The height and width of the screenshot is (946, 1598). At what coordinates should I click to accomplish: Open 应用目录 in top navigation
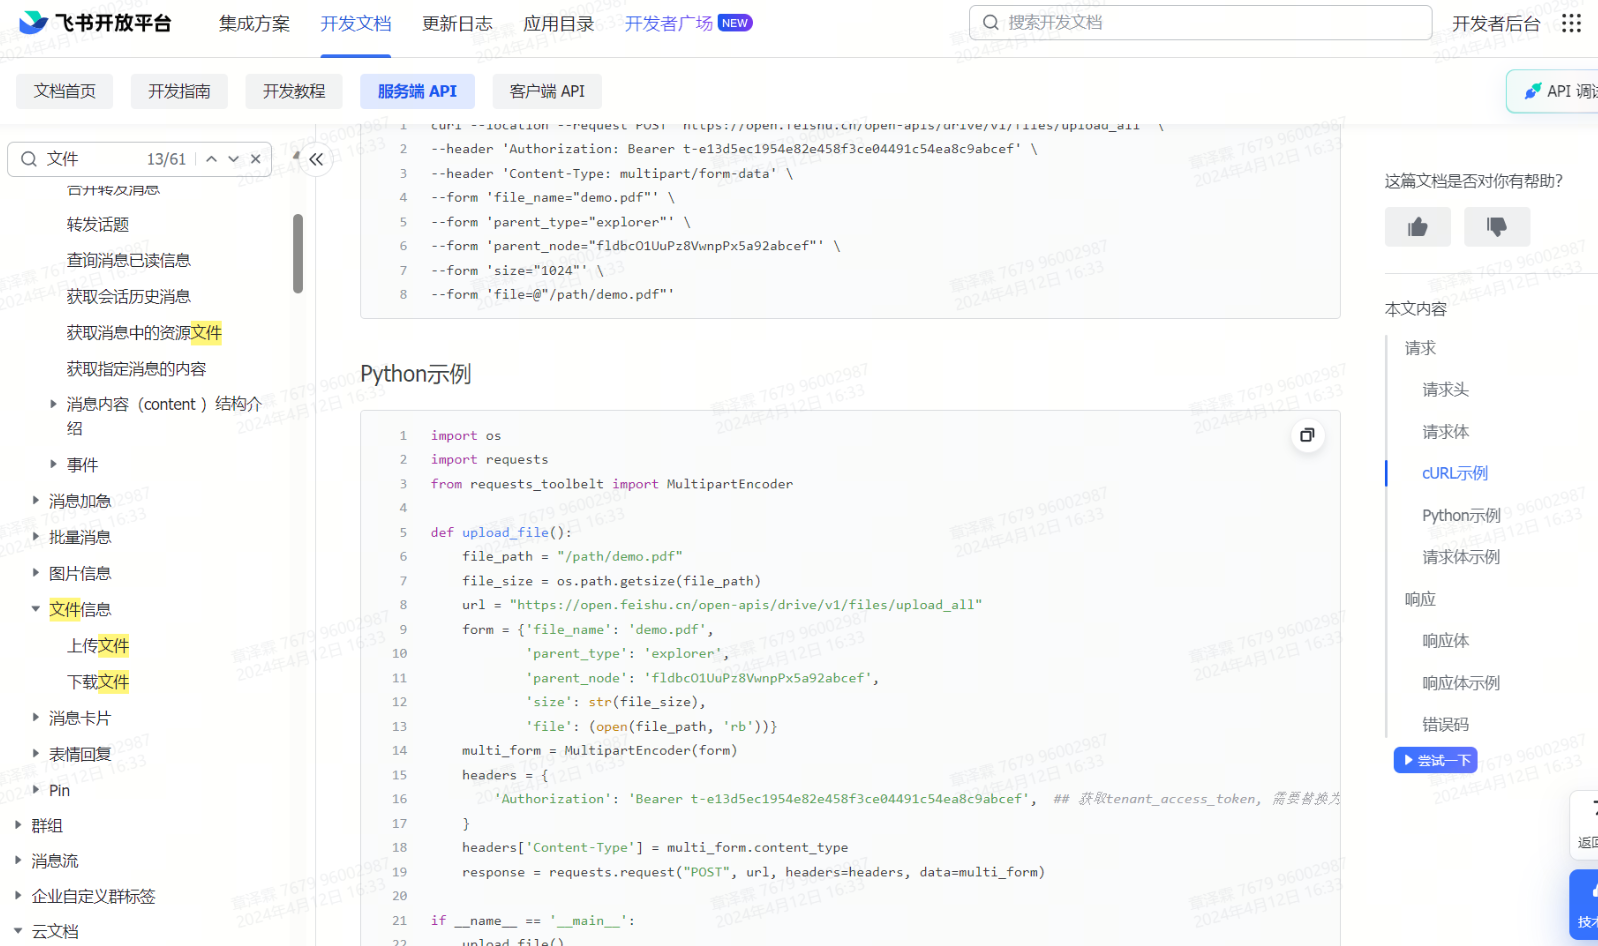click(558, 23)
